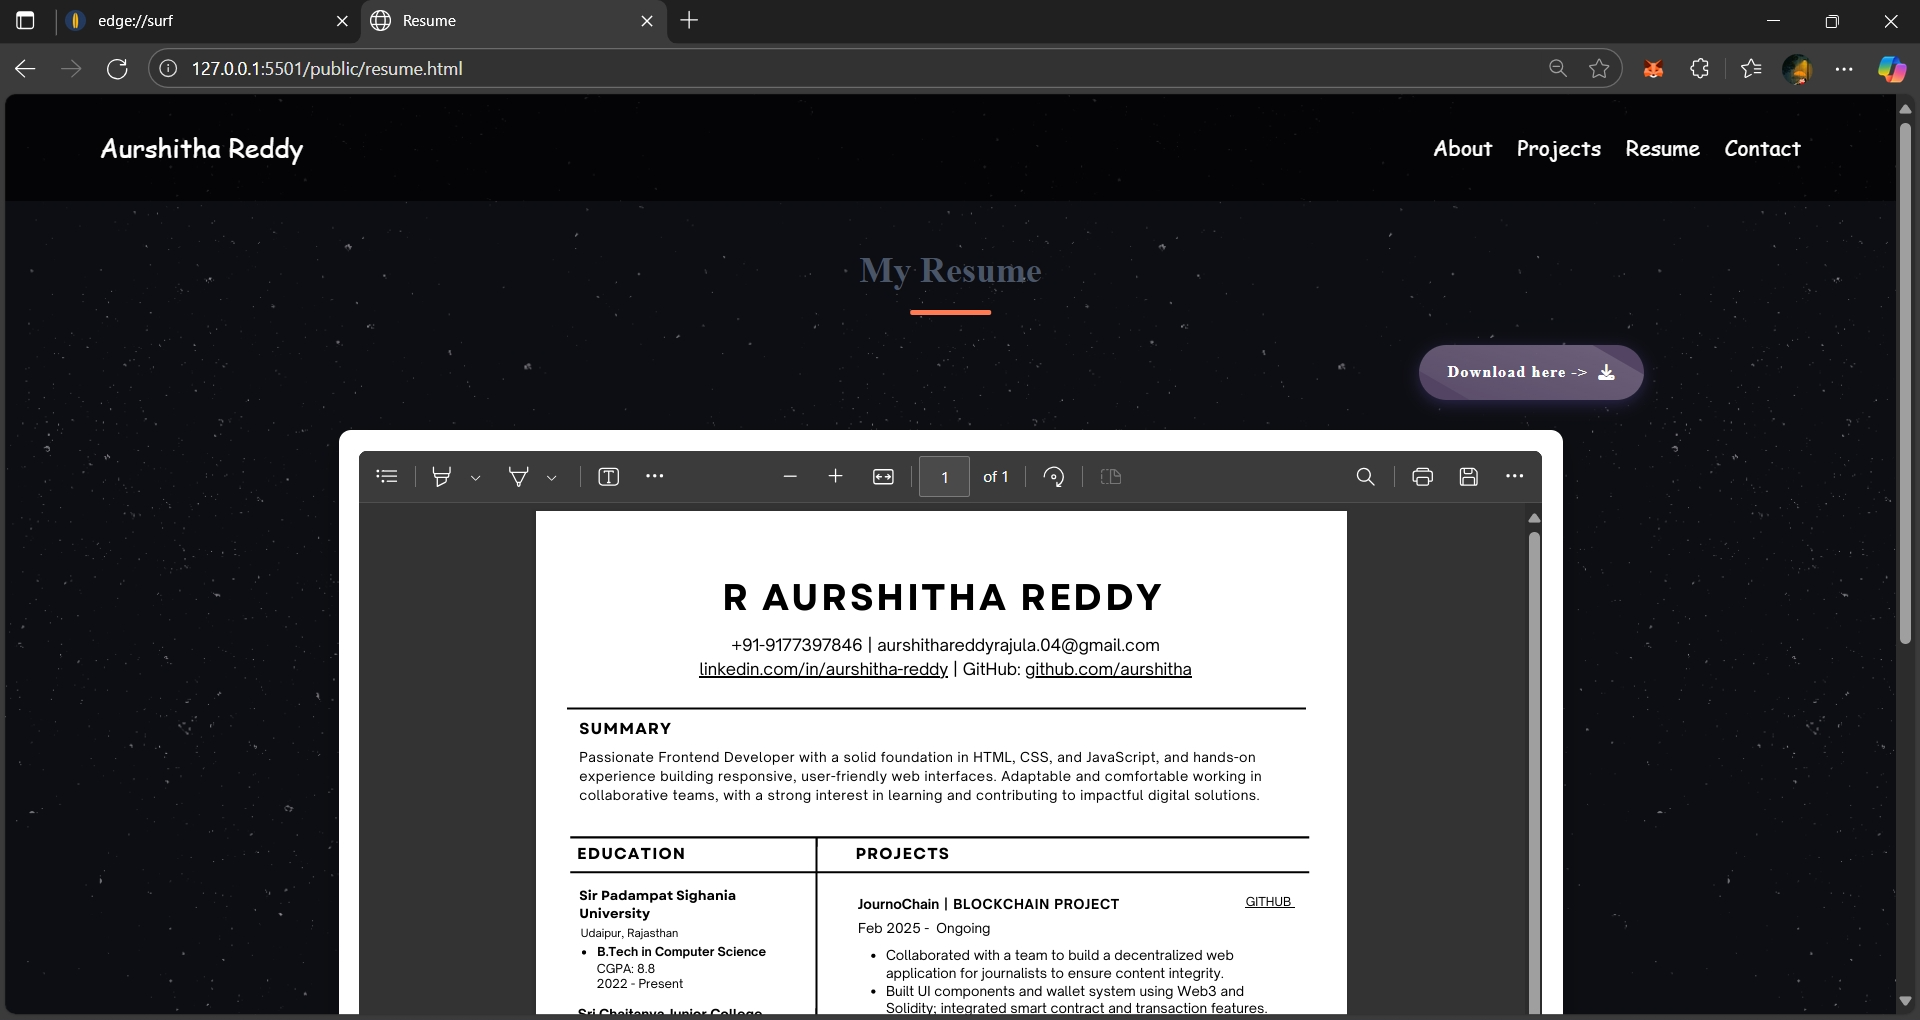Image resolution: width=1920 pixels, height=1020 pixels.
Task: Toggle fit-to-width page view
Action: pos(884,477)
